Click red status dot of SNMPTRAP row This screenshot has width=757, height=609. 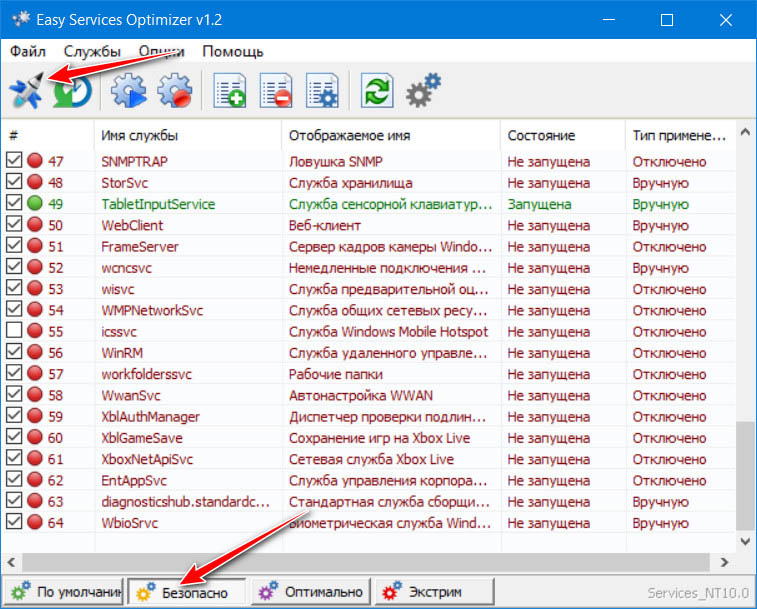pyautogui.click(x=35, y=161)
